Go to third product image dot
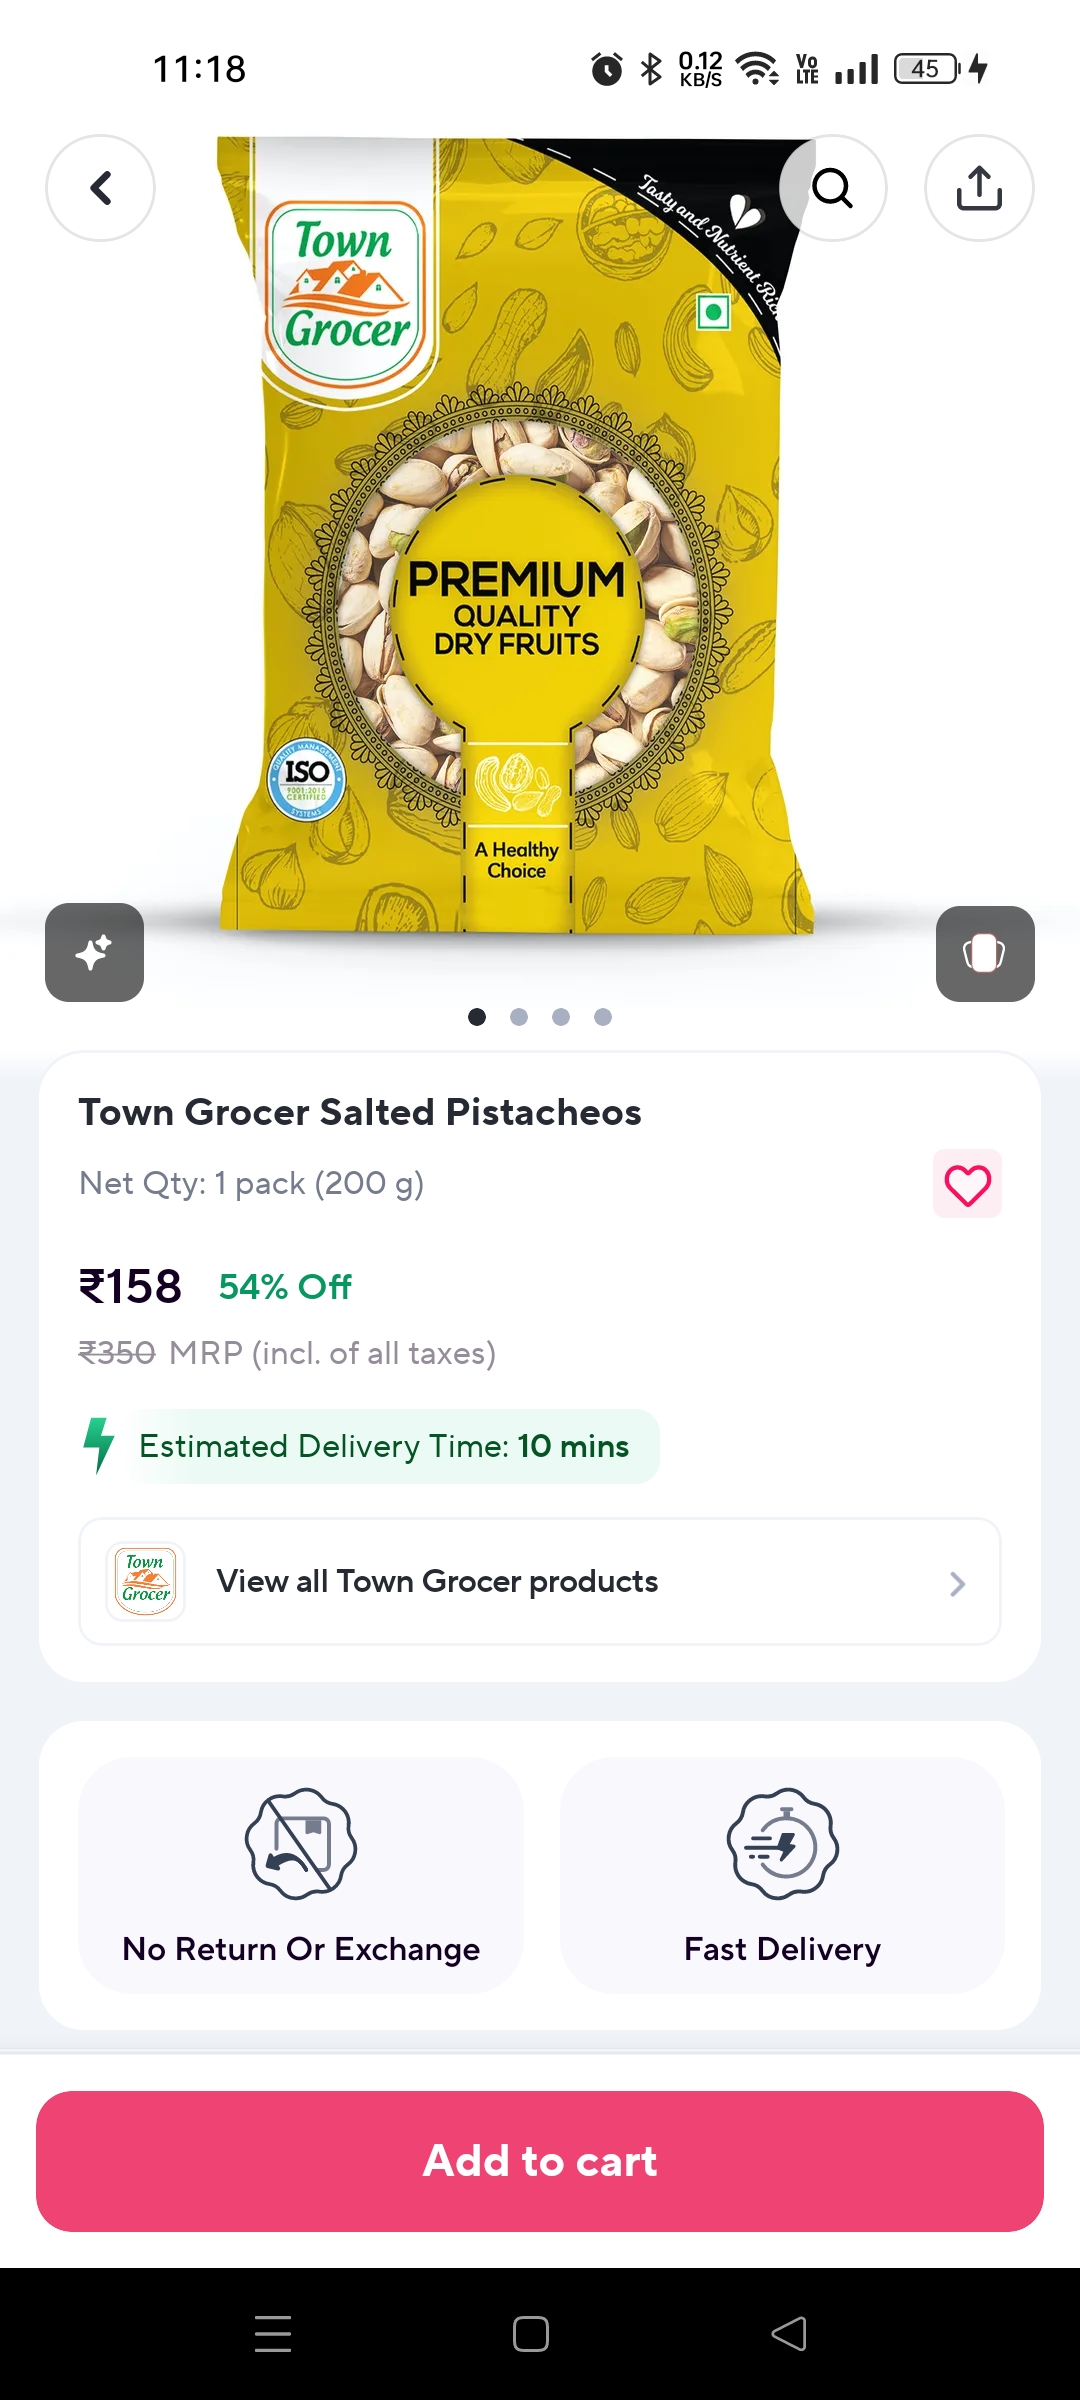This screenshot has height=2400, width=1080. (x=561, y=1017)
